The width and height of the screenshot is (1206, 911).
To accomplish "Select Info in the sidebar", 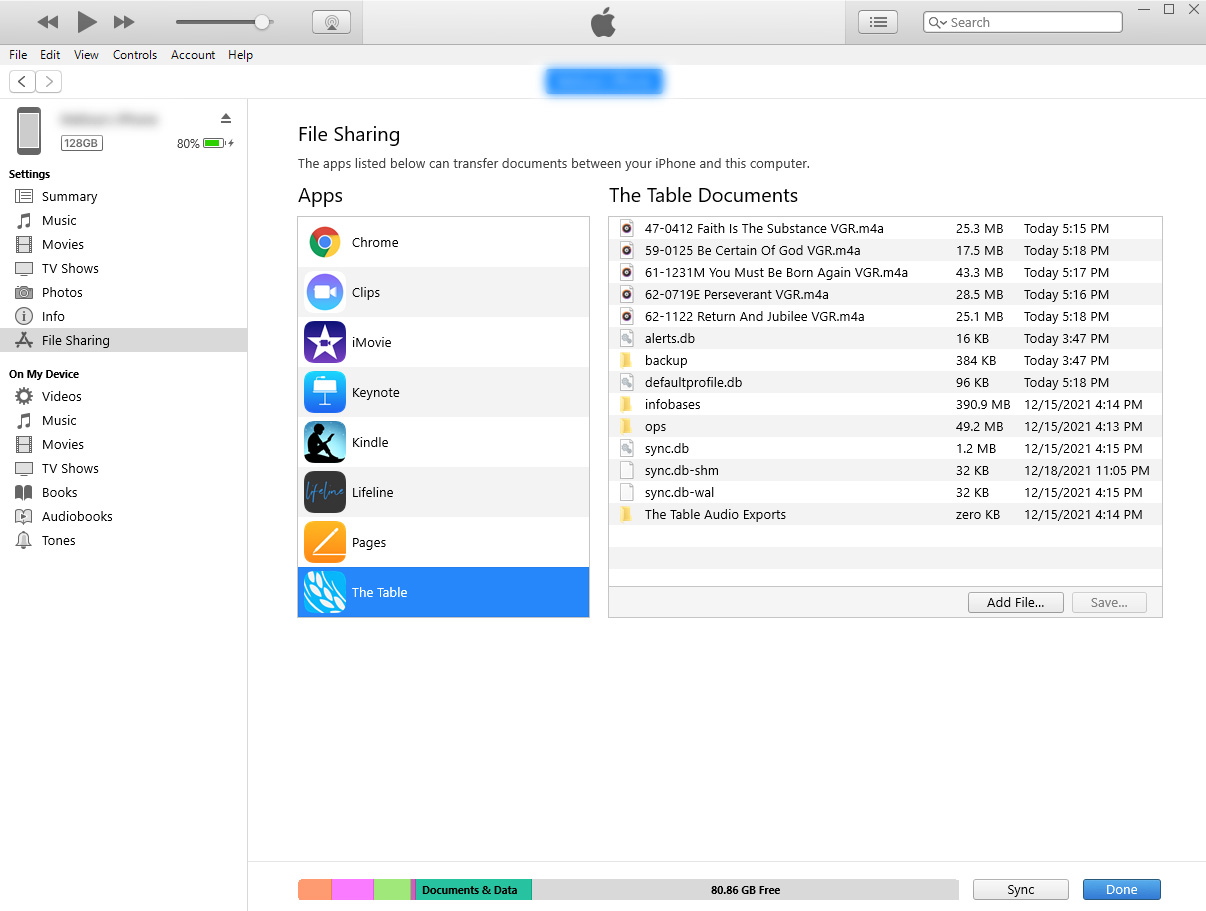I will point(123,316).
